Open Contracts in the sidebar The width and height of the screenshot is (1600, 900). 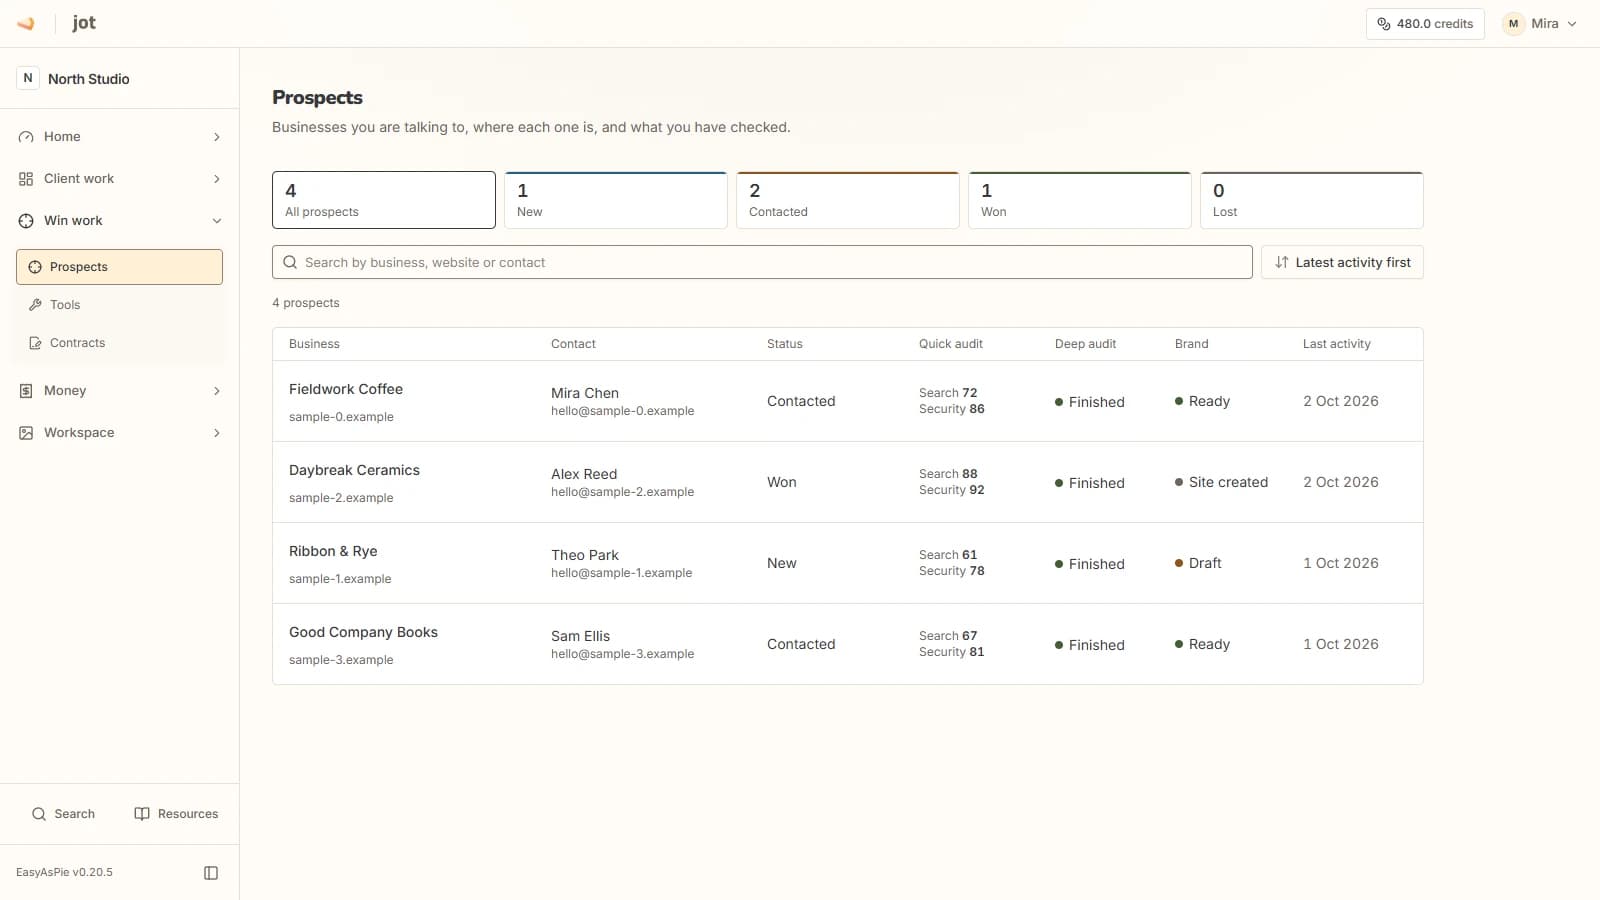[119, 343]
